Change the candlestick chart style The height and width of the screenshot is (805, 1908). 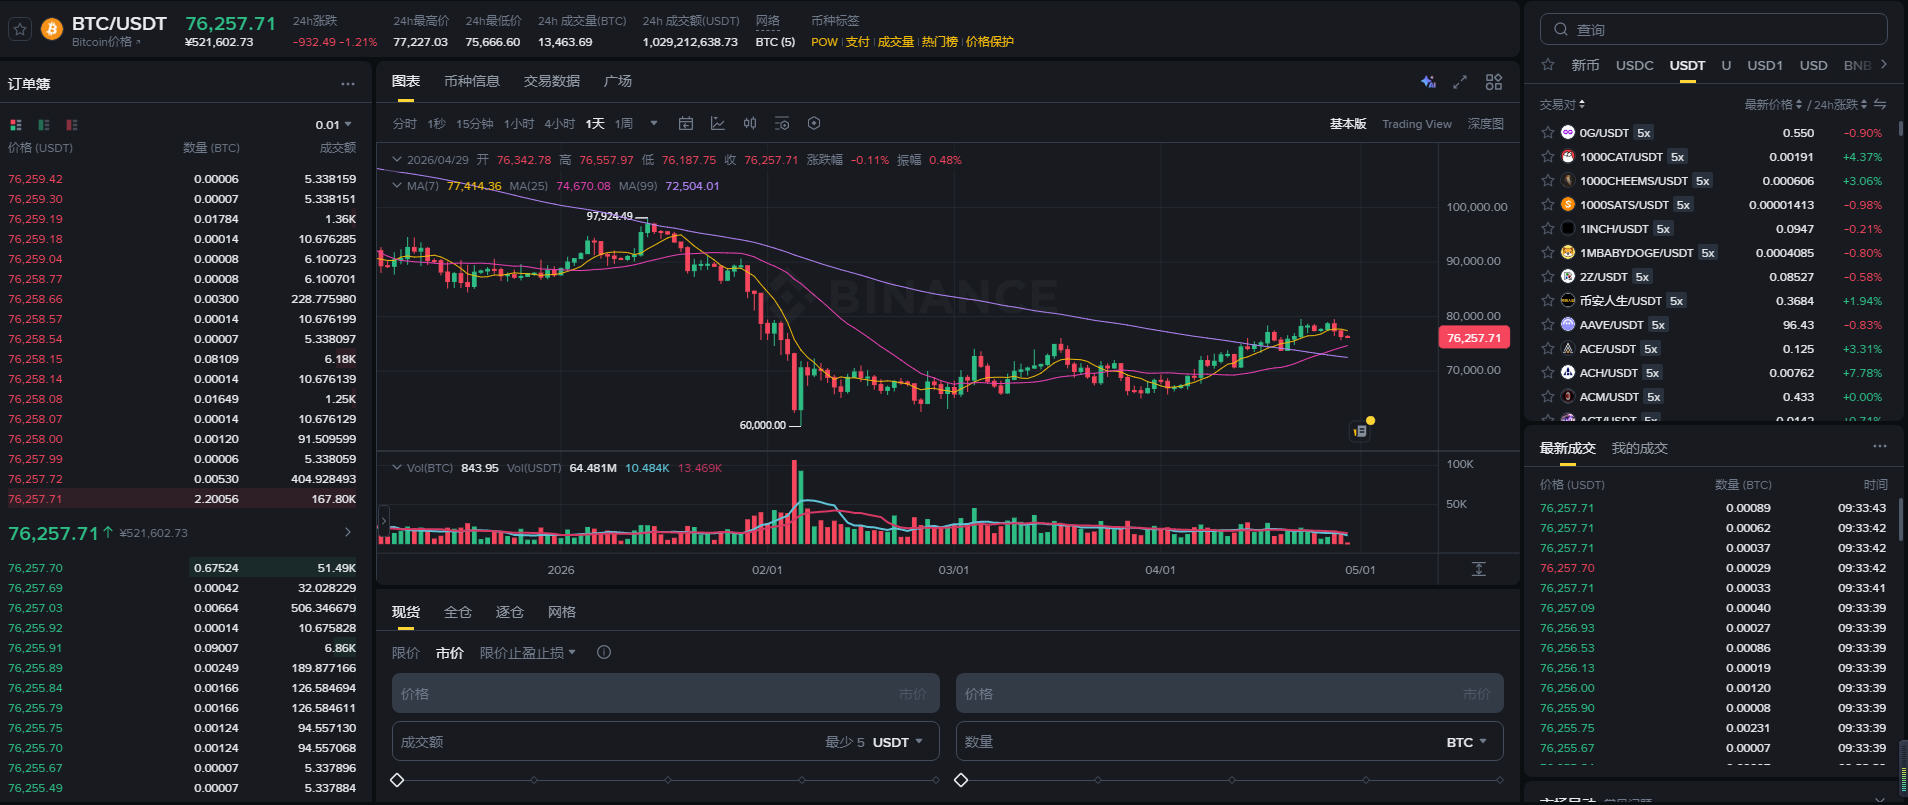(750, 123)
